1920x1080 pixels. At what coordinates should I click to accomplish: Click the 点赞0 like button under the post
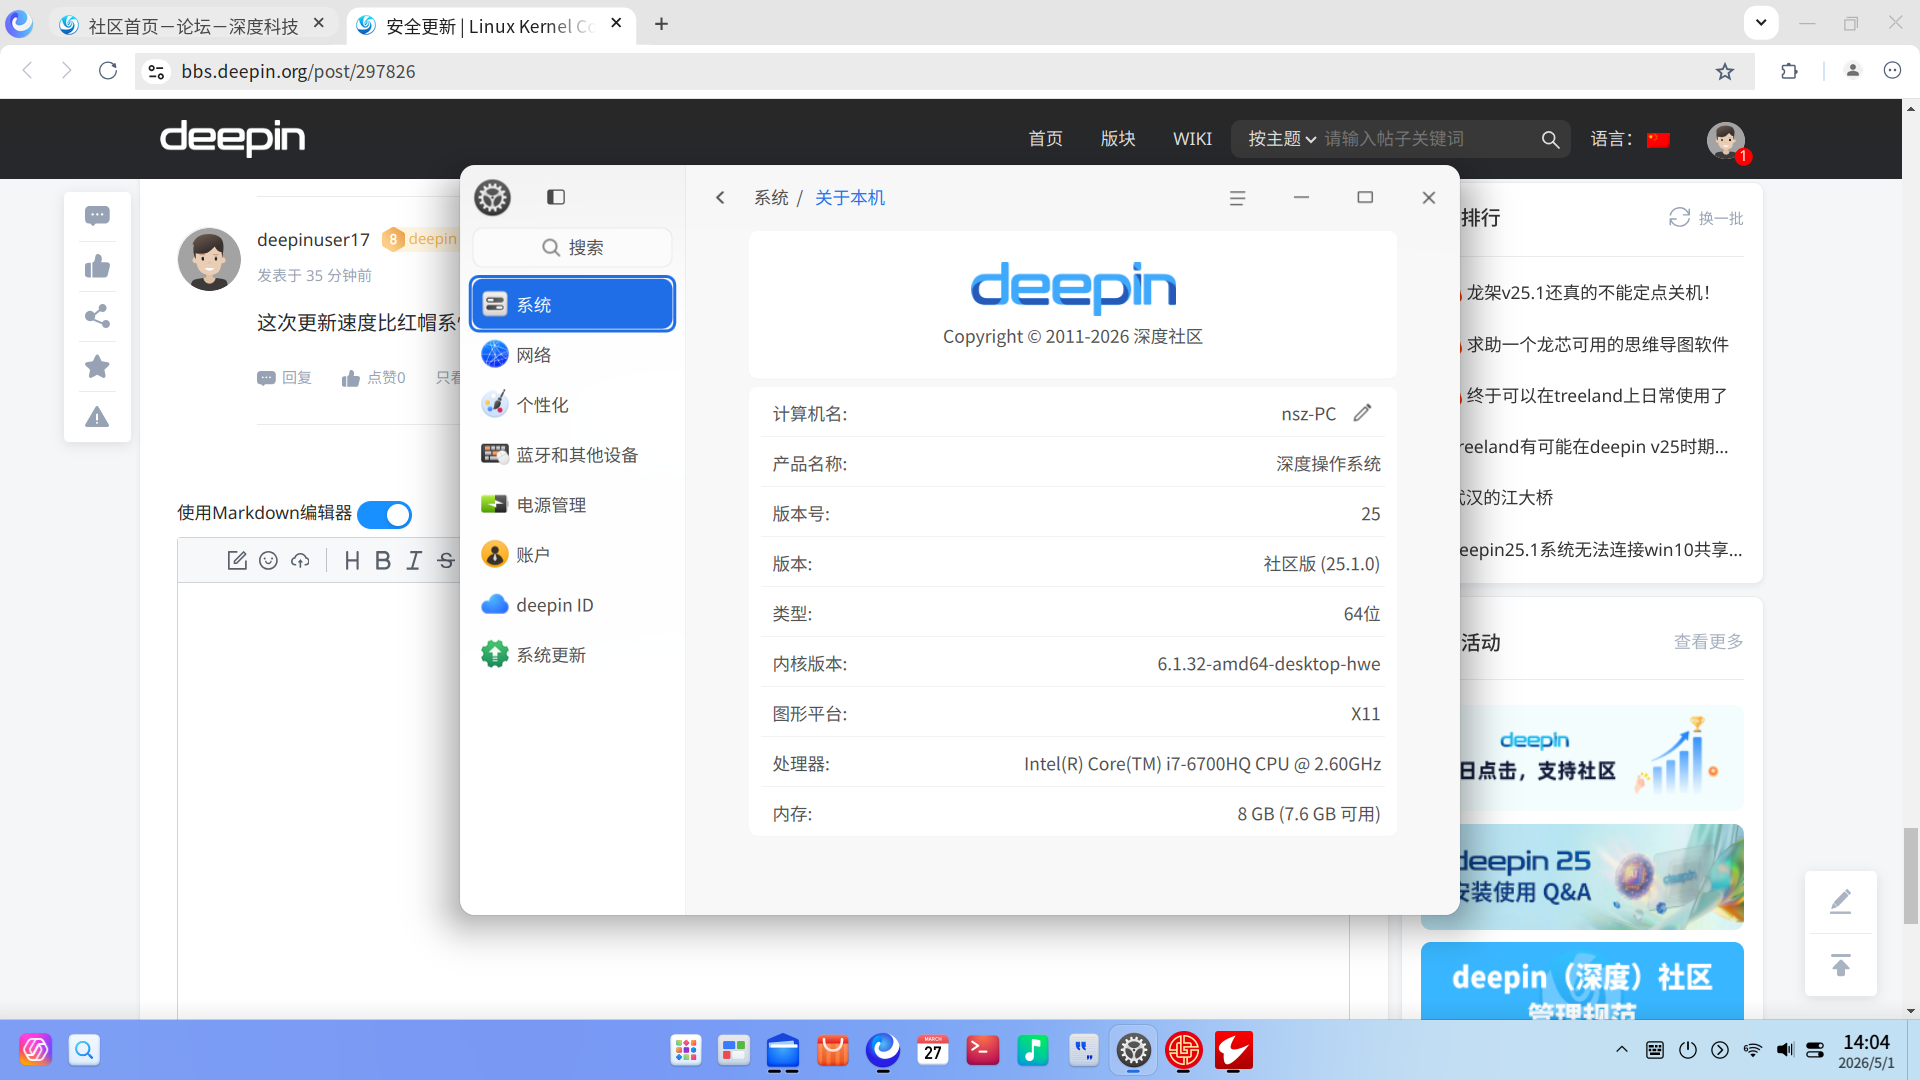[374, 378]
